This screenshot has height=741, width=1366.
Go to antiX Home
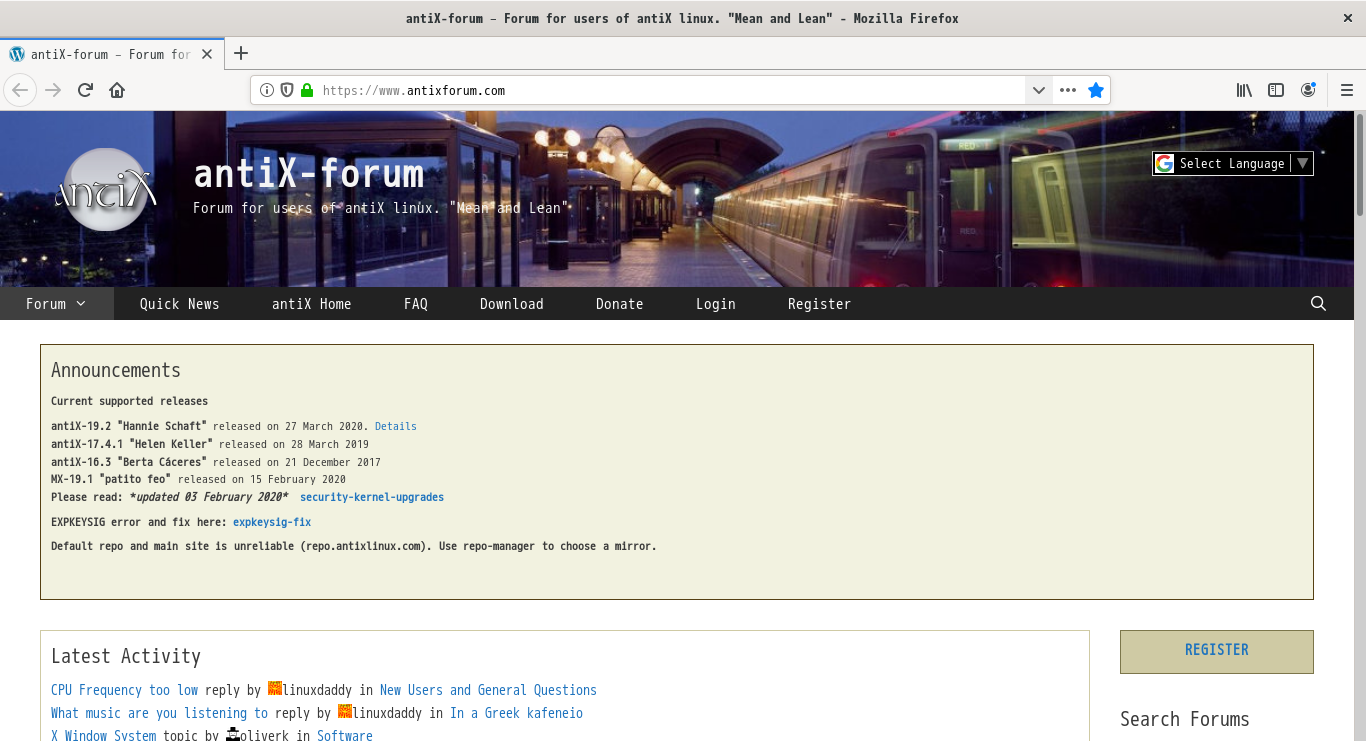click(312, 304)
